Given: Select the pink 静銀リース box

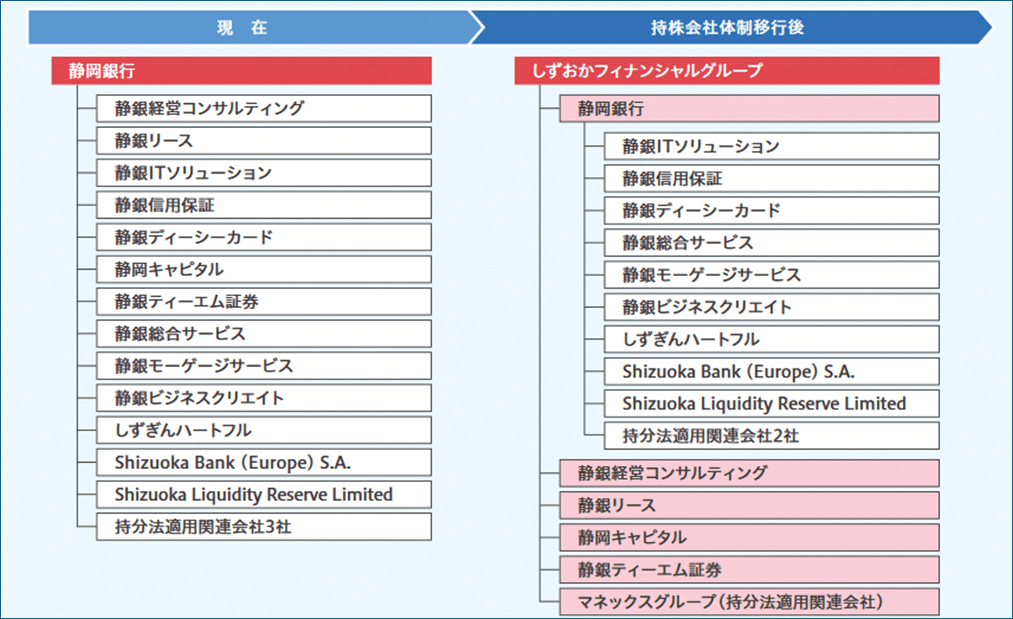Looking at the screenshot, I should 749,505.
